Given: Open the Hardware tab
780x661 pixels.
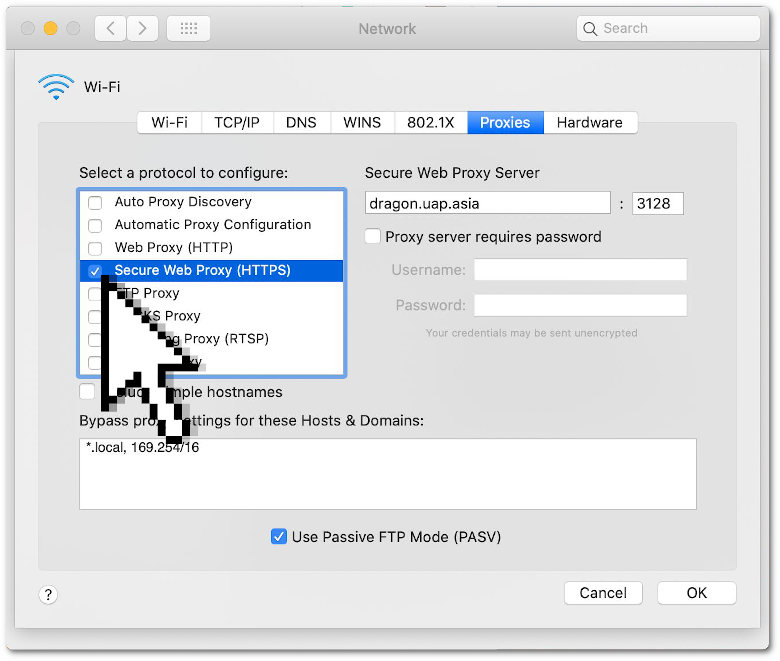Looking at the screenshot, I should [x=590, y=122].
